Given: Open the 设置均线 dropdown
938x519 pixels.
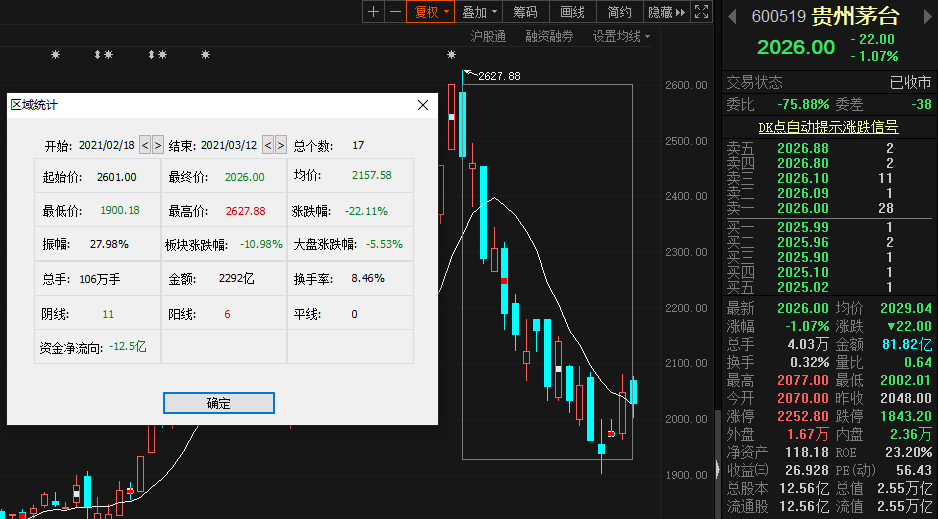Looking at the screenshot, I should point(621,36).
